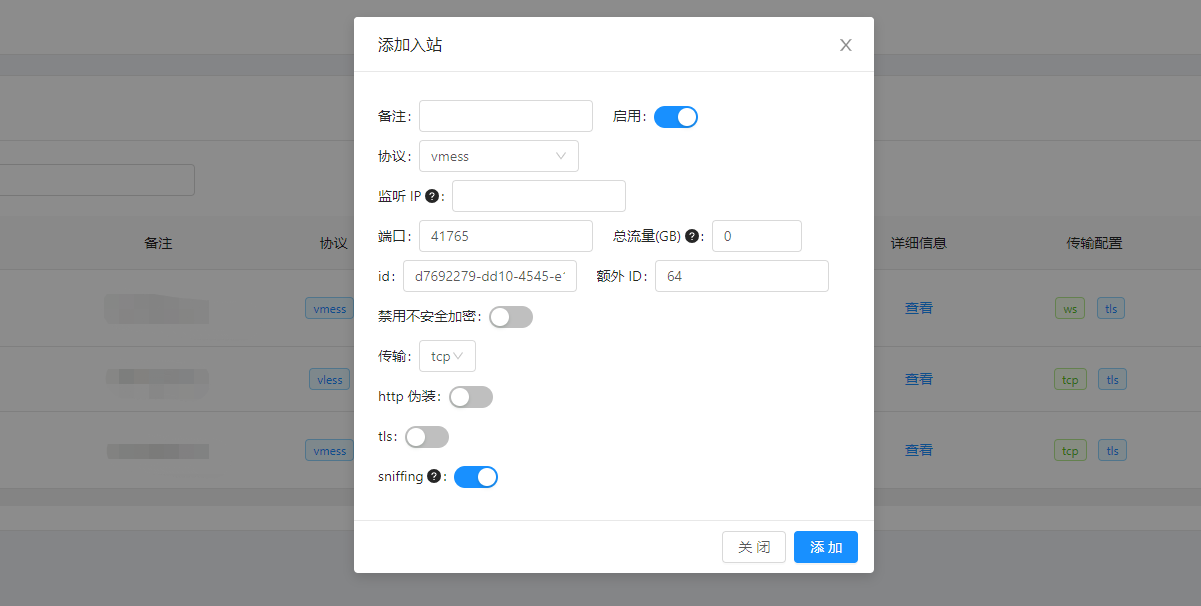Click the 添加 button
The width and height of the screenshot is (1201, 606).
tap(825, 547)
